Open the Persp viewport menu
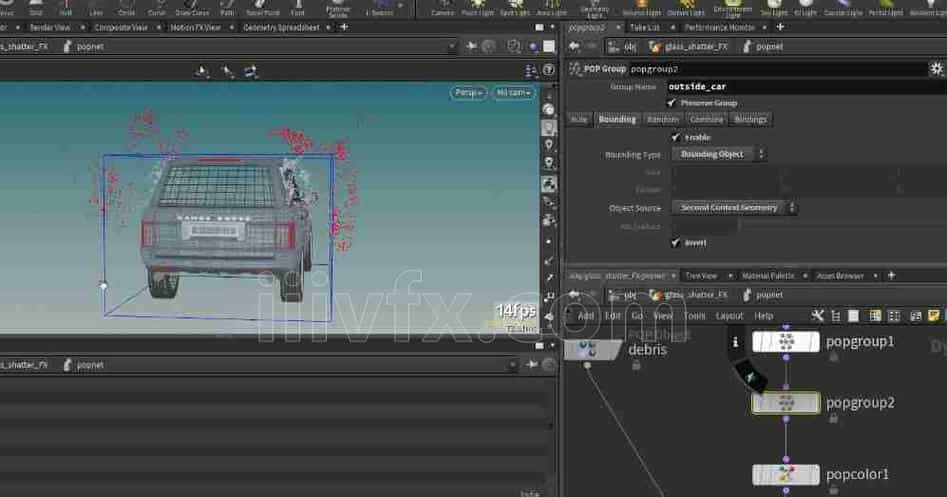947x497 pixels. pyautogui.click(x=468, y=93)
